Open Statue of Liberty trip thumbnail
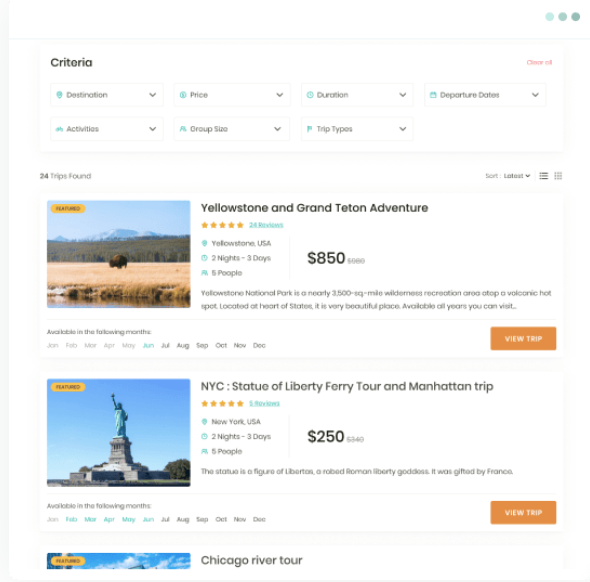 tap(119, 433)
